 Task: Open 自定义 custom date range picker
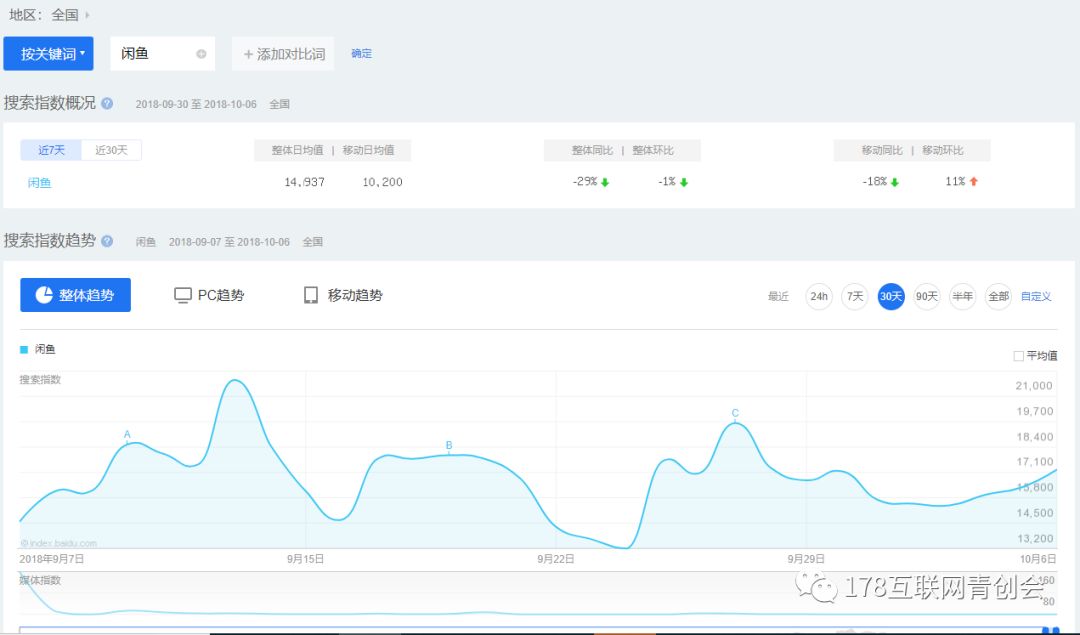(1035, 296)
